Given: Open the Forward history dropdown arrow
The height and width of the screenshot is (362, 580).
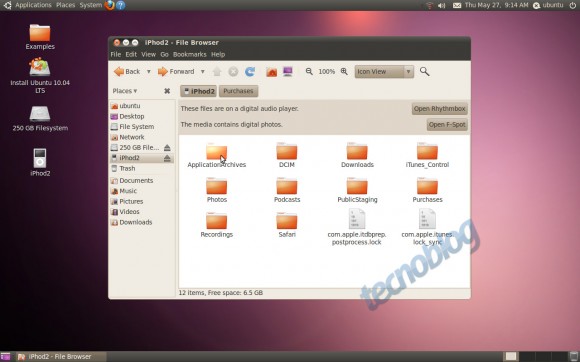Looking at the screenshot, I should 203,71.
